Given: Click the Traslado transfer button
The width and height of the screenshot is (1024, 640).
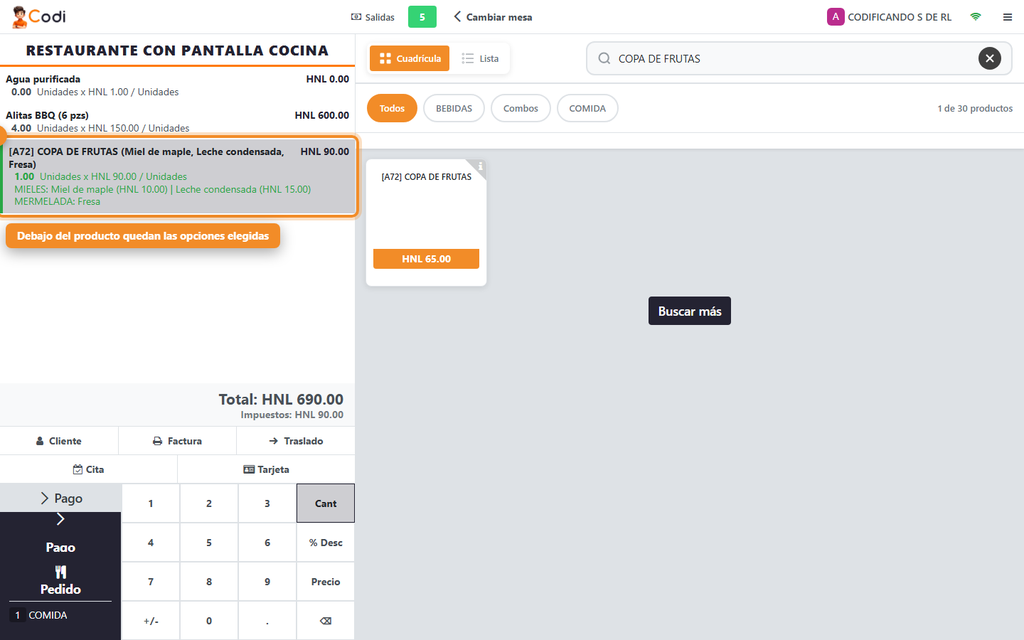Looking at the screenshot, I should point(296,441).
